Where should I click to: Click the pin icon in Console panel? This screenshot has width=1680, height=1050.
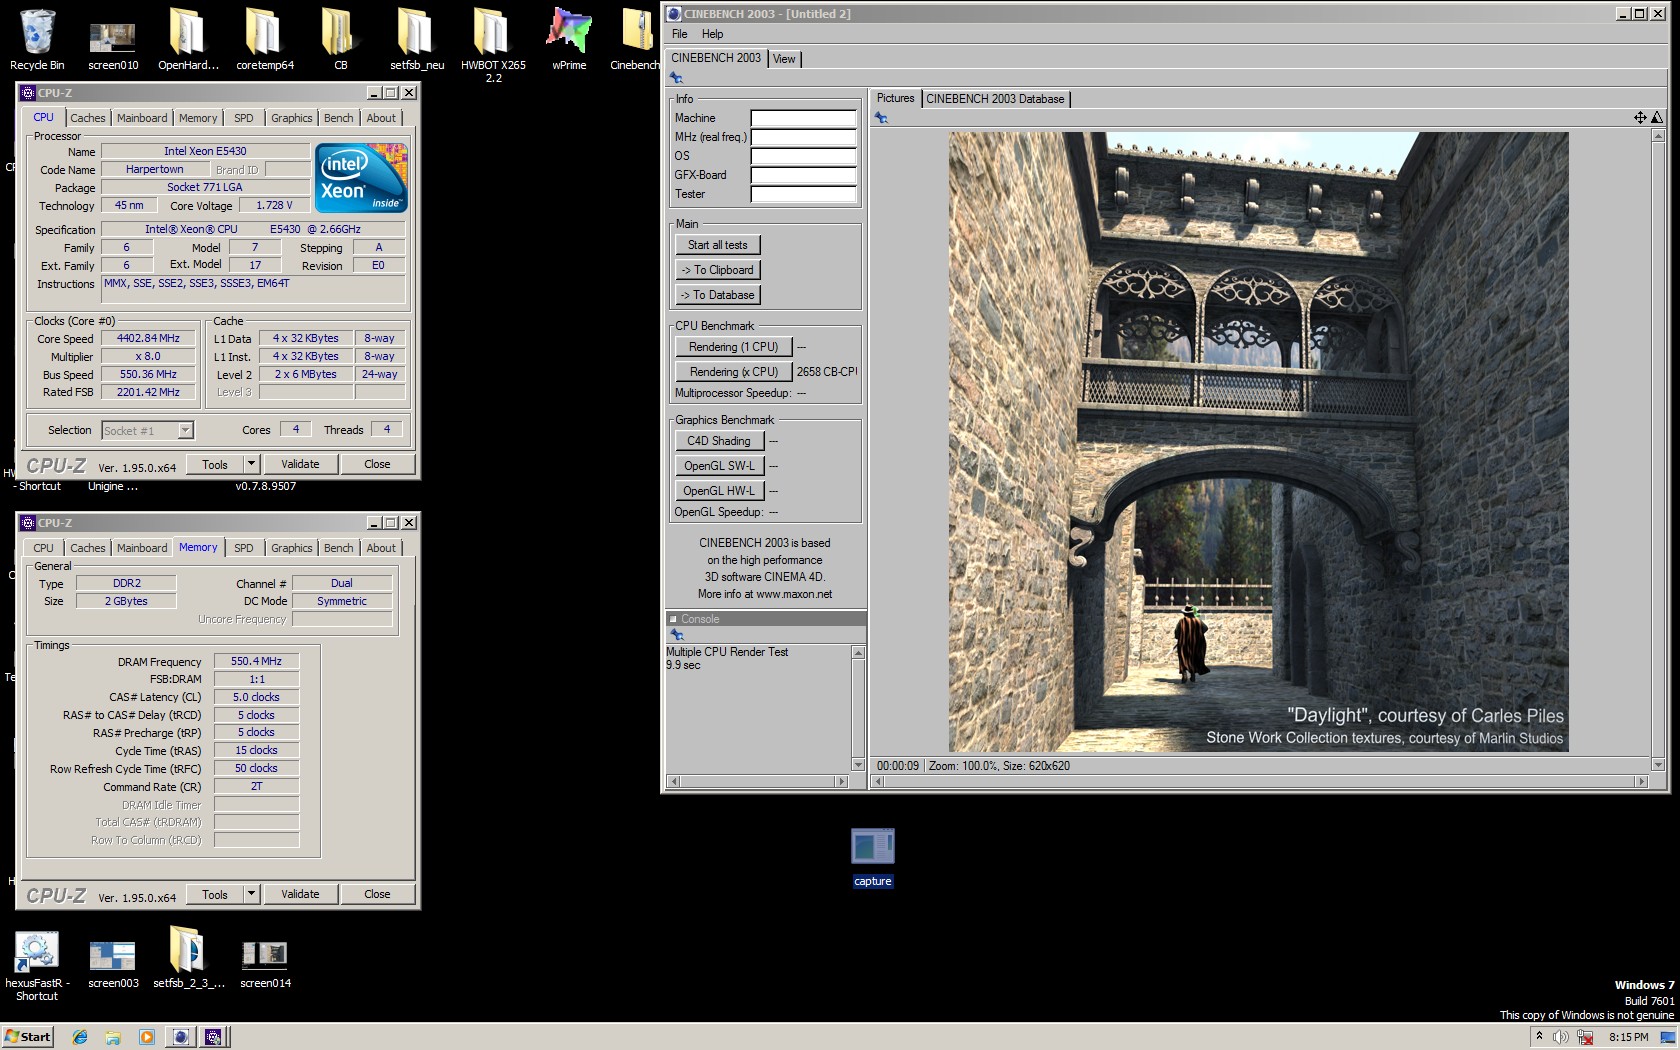(676, 635)
